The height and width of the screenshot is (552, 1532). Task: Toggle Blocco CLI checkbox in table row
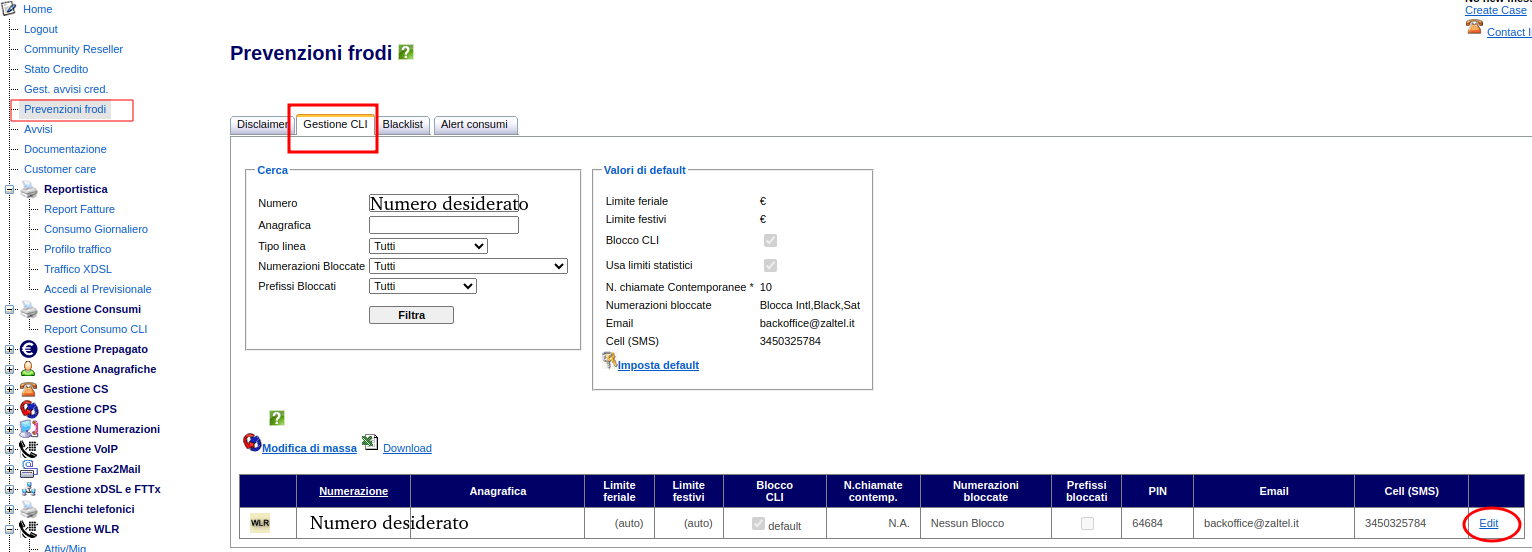pos(758,523)
